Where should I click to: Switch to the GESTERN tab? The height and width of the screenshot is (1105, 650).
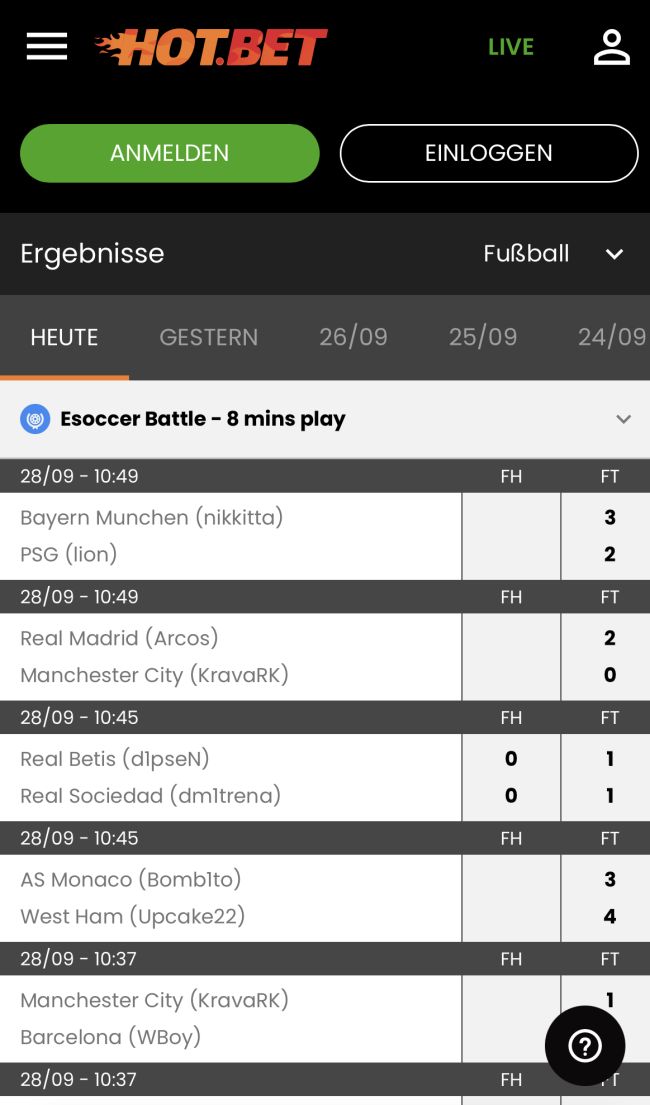(x=208, y=337)
